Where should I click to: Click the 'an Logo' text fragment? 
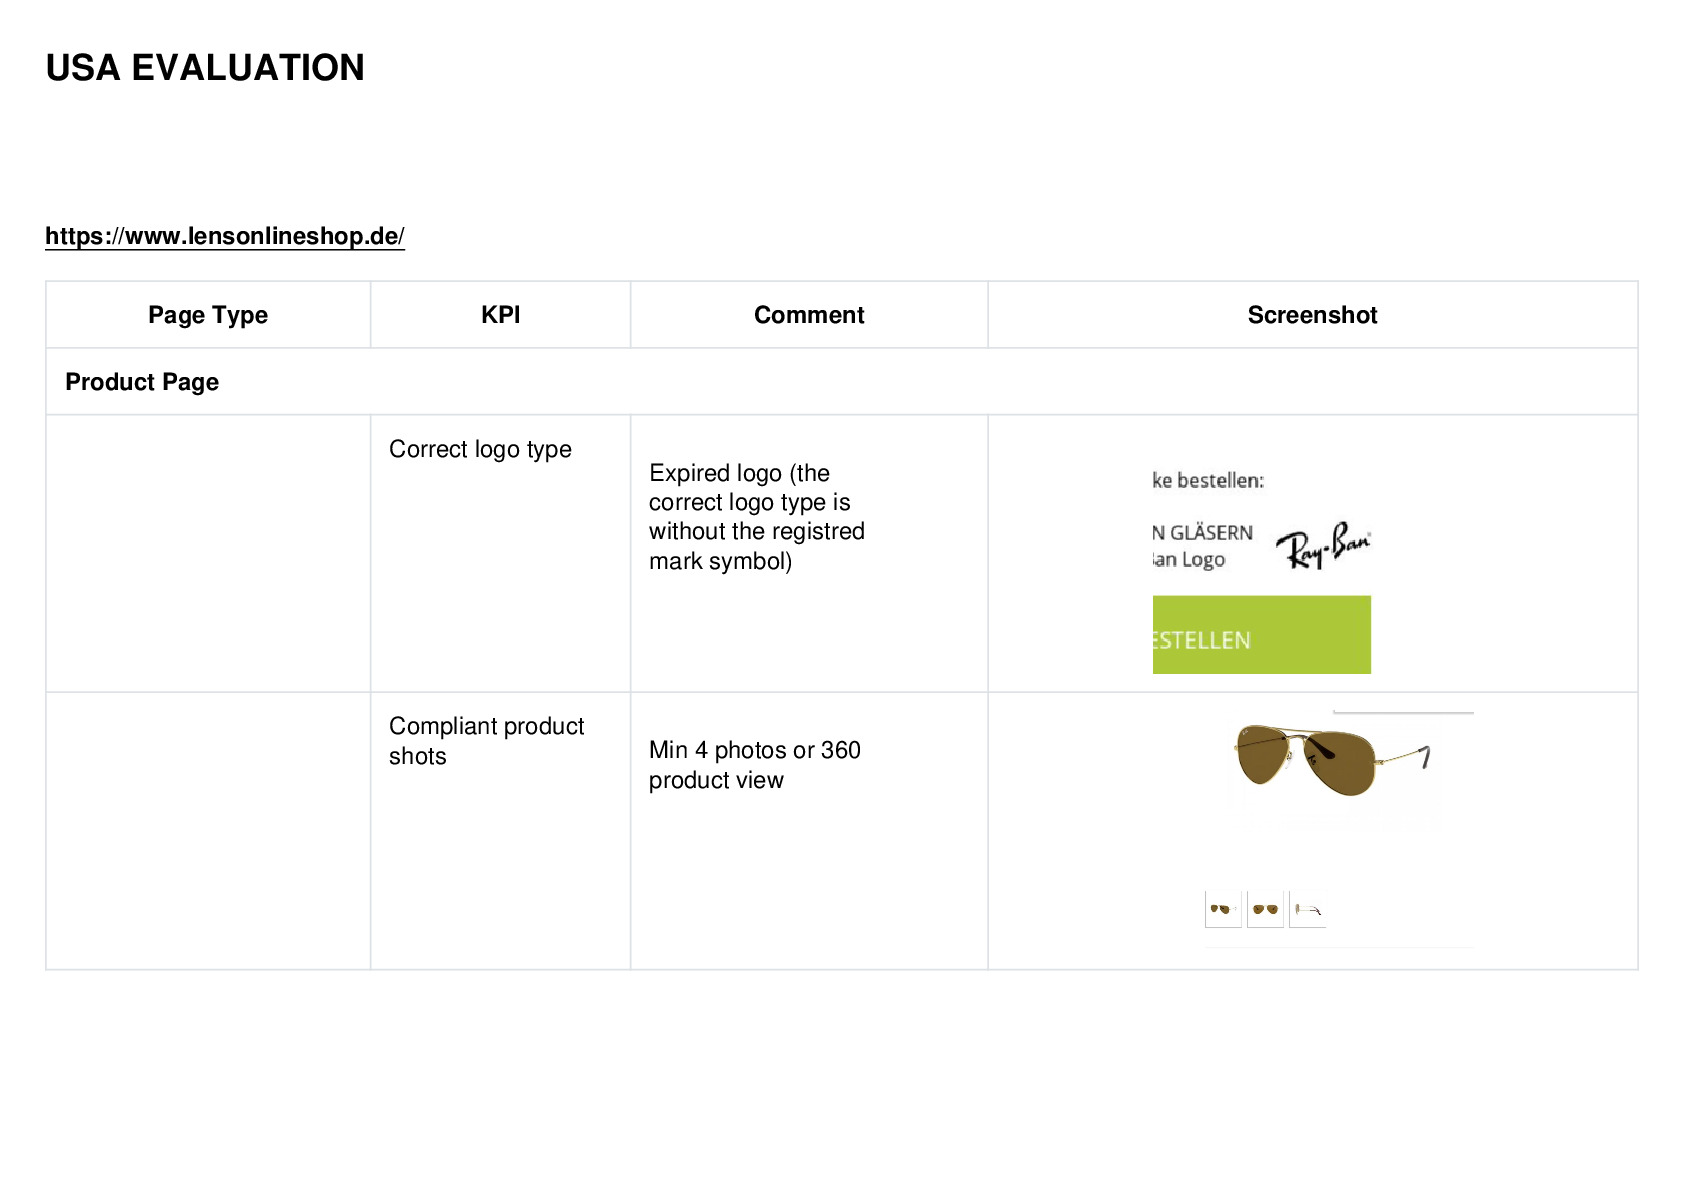tap(1190, 560)
